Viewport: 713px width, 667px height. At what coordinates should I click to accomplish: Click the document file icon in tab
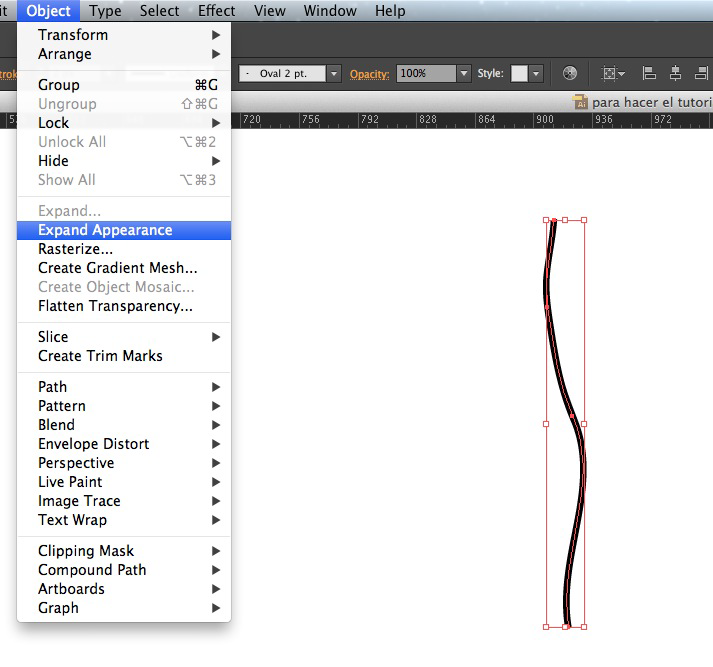[x=580, y=102]
